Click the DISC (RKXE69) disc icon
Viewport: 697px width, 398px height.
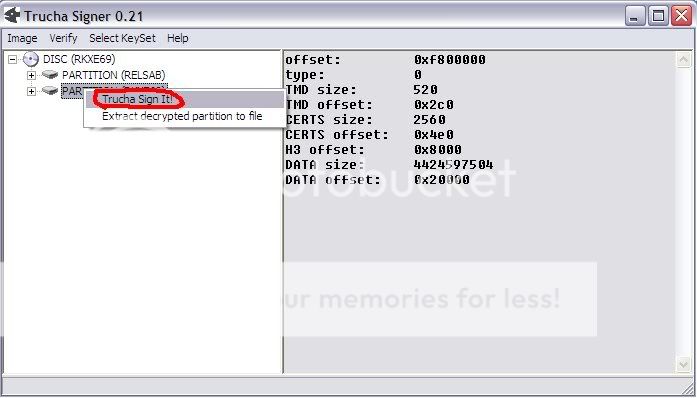(31, 59)
